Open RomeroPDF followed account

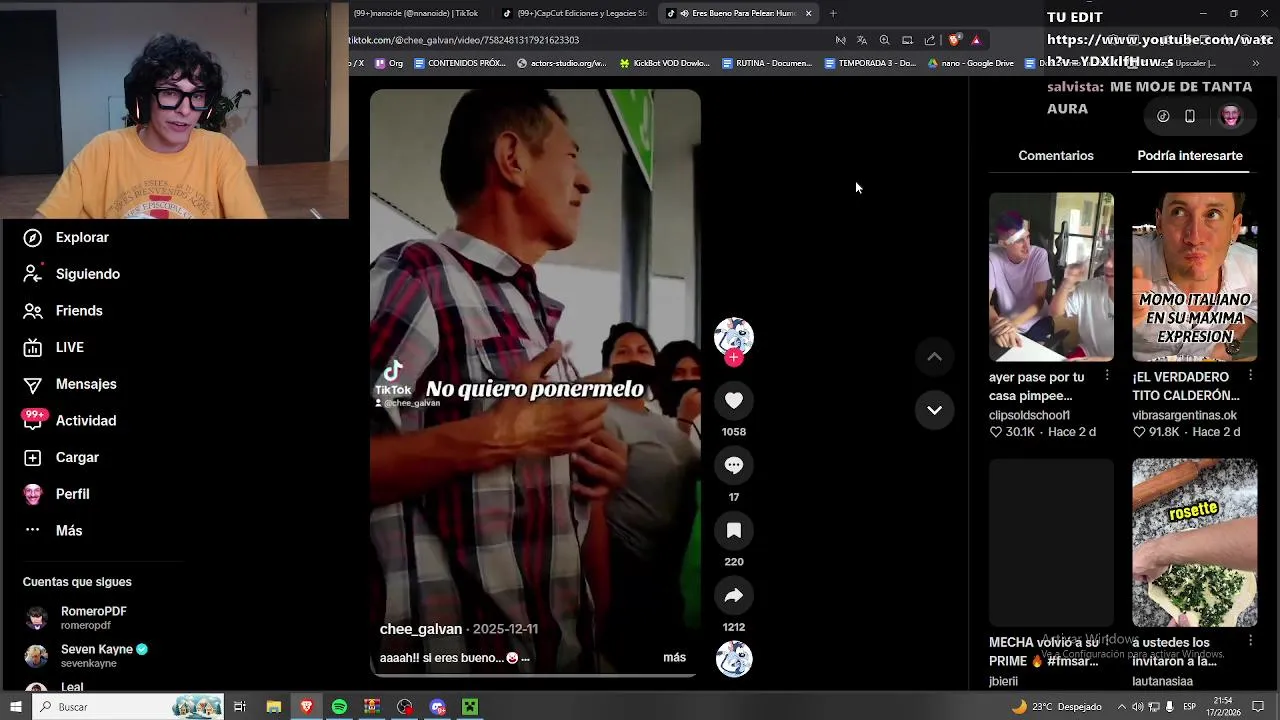pos(76,617)
